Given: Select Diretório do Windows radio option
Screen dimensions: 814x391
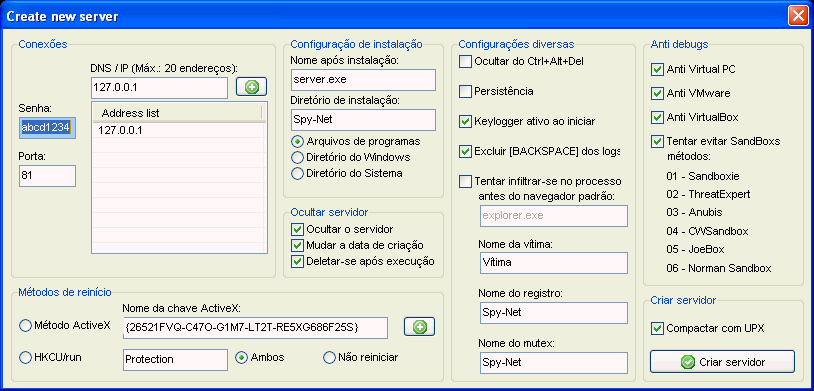Looking at the screenshot, I should [x=297, y=157].
